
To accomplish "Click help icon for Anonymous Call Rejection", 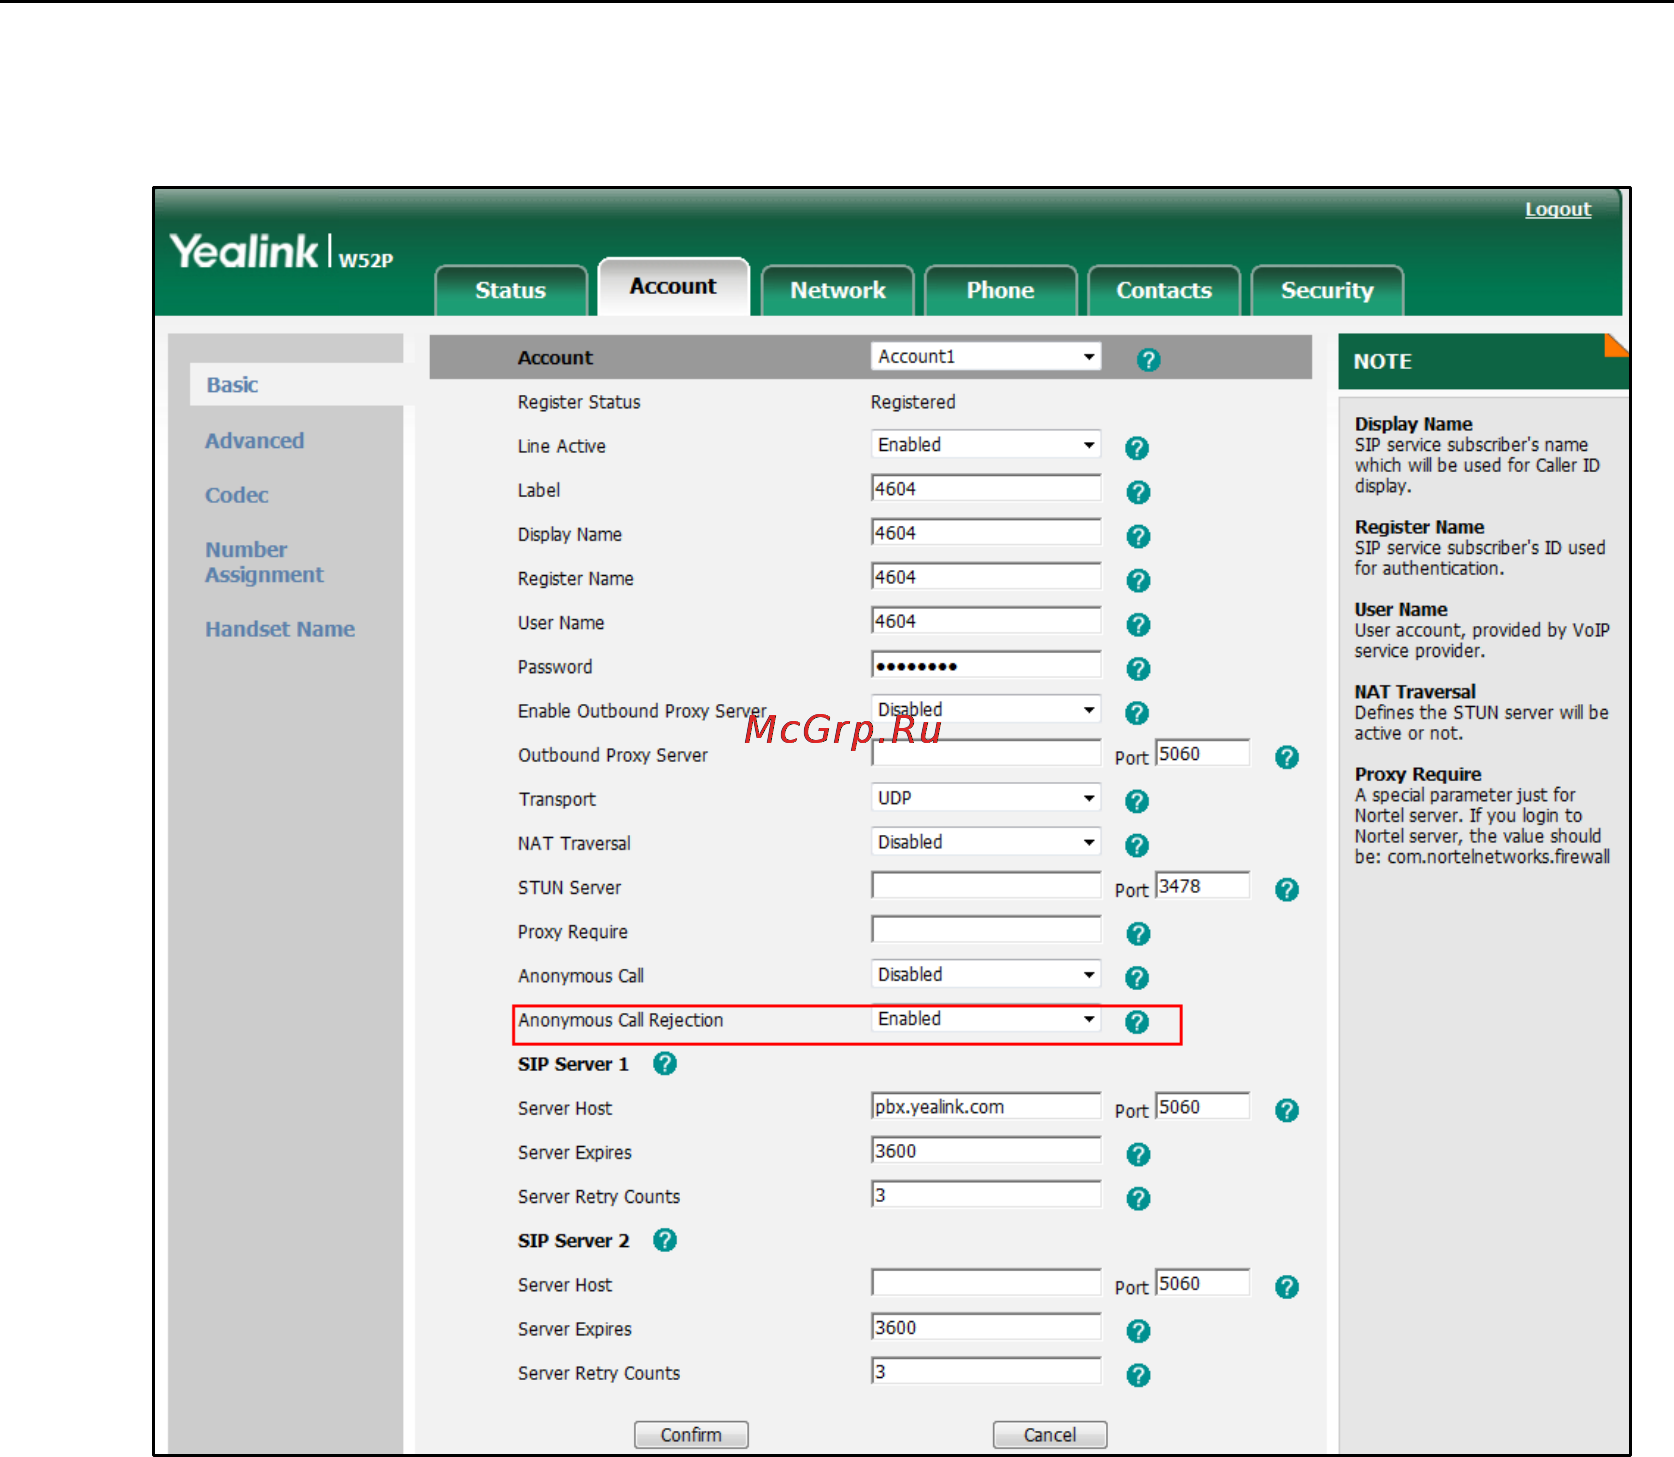I will tap(1137, 1022).
